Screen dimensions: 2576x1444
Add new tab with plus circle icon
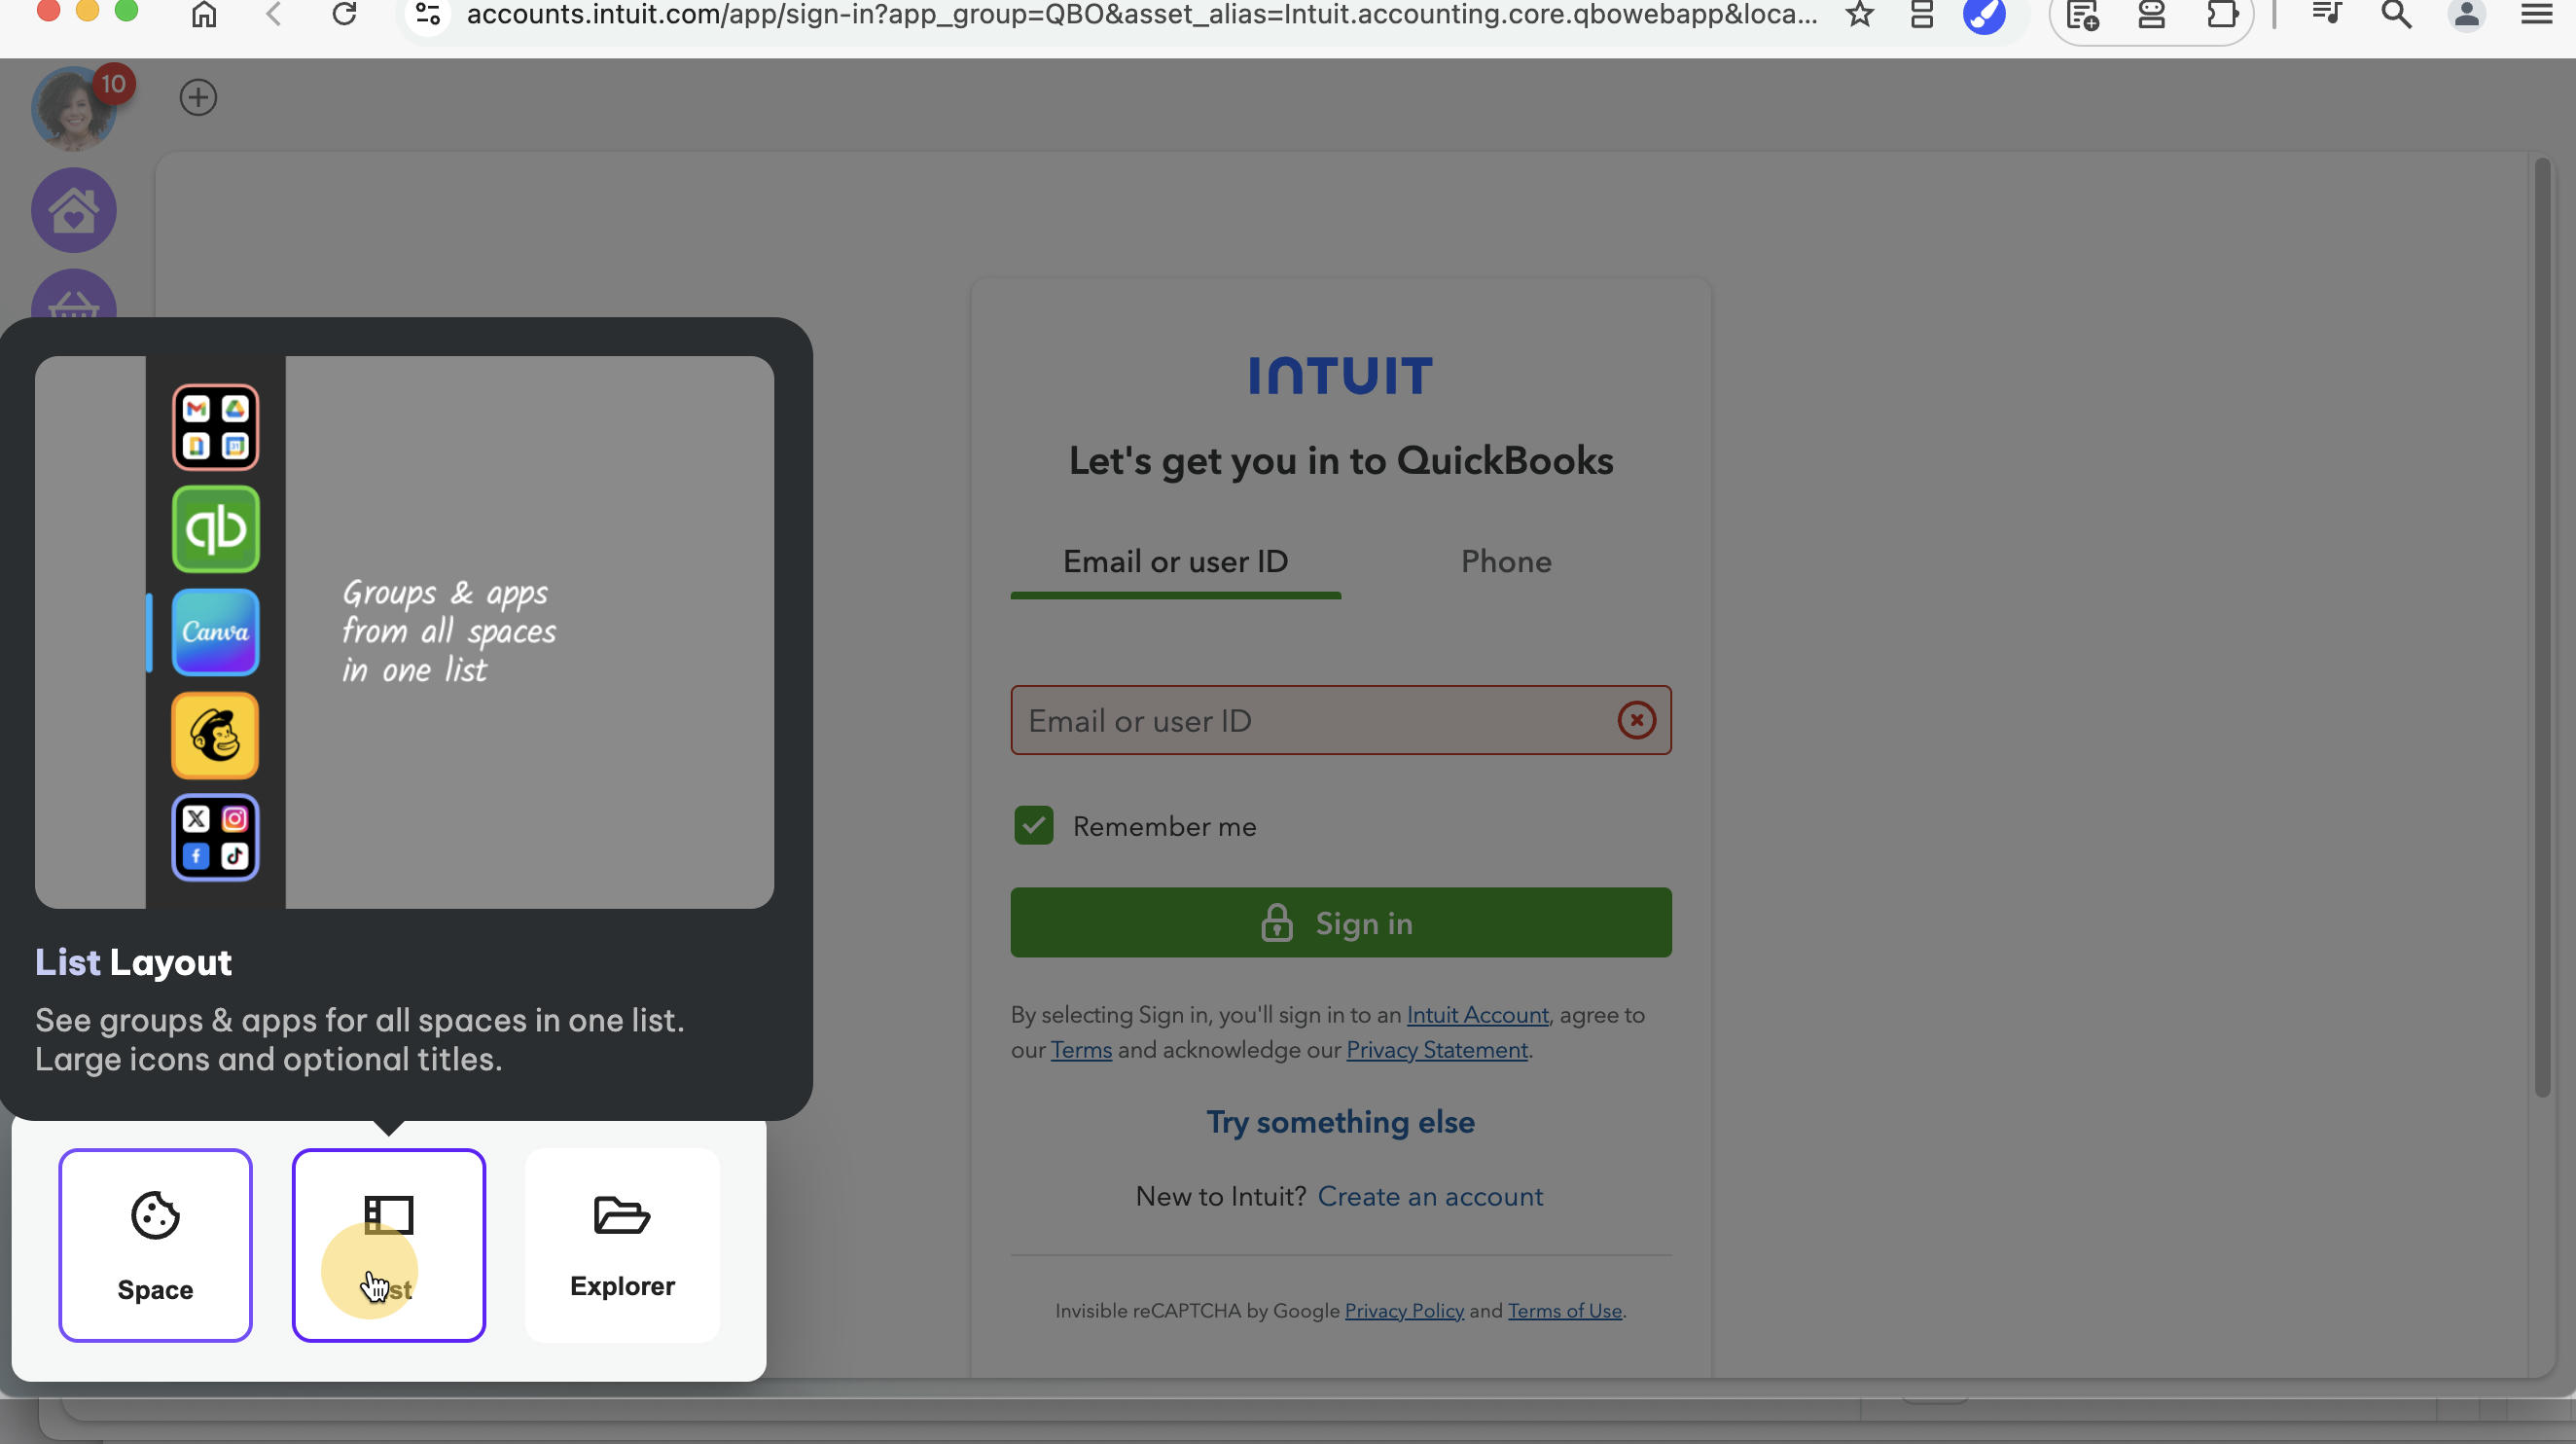pos(198,97)
